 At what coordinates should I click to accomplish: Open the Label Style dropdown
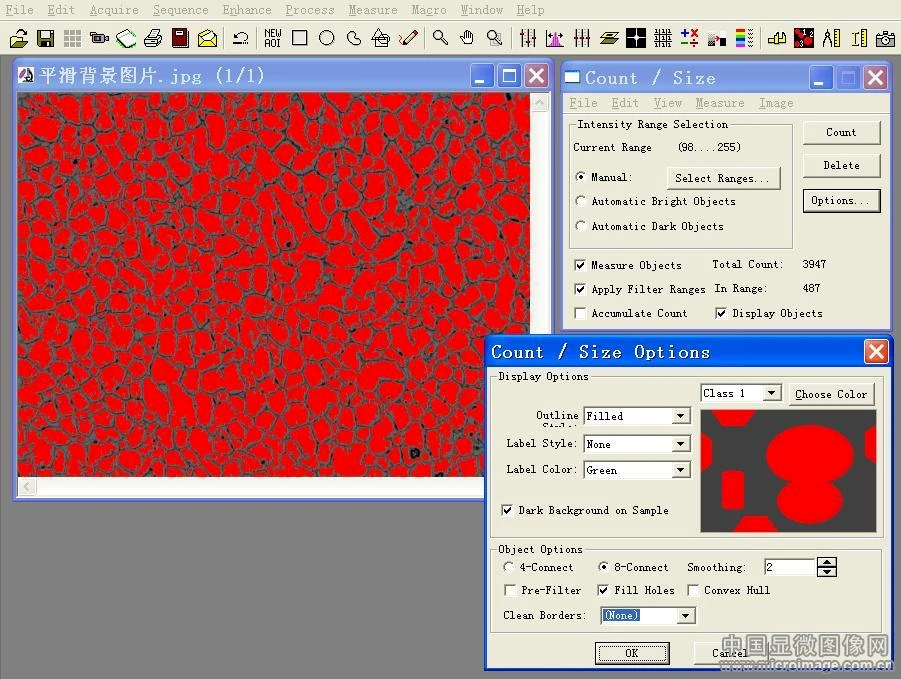pos(681,443)
